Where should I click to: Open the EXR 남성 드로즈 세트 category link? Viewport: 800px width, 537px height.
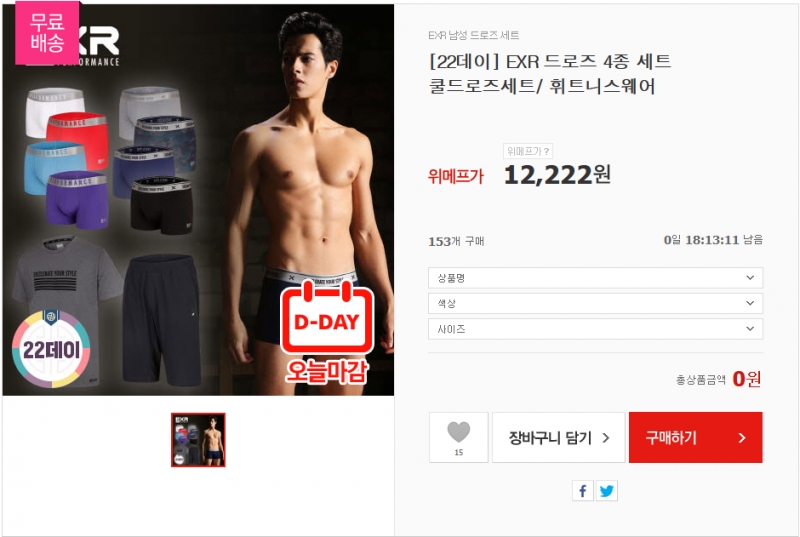[473, 35]
